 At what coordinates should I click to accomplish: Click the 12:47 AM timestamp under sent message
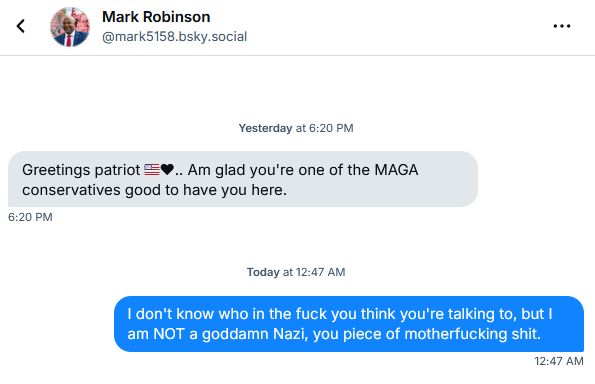click(x=559, y=361)
